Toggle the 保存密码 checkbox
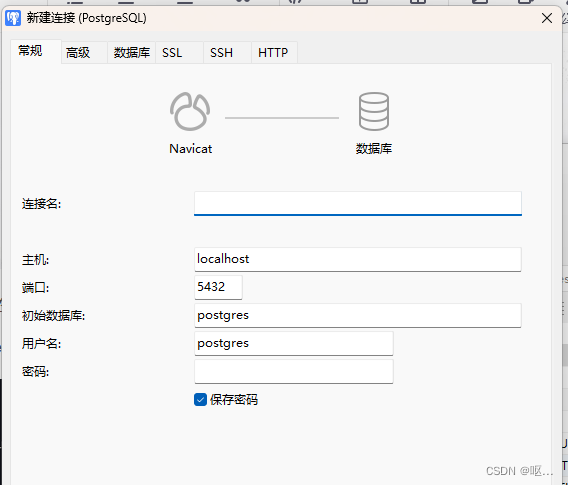Screen dimensions: 568x485 point(200,400)
